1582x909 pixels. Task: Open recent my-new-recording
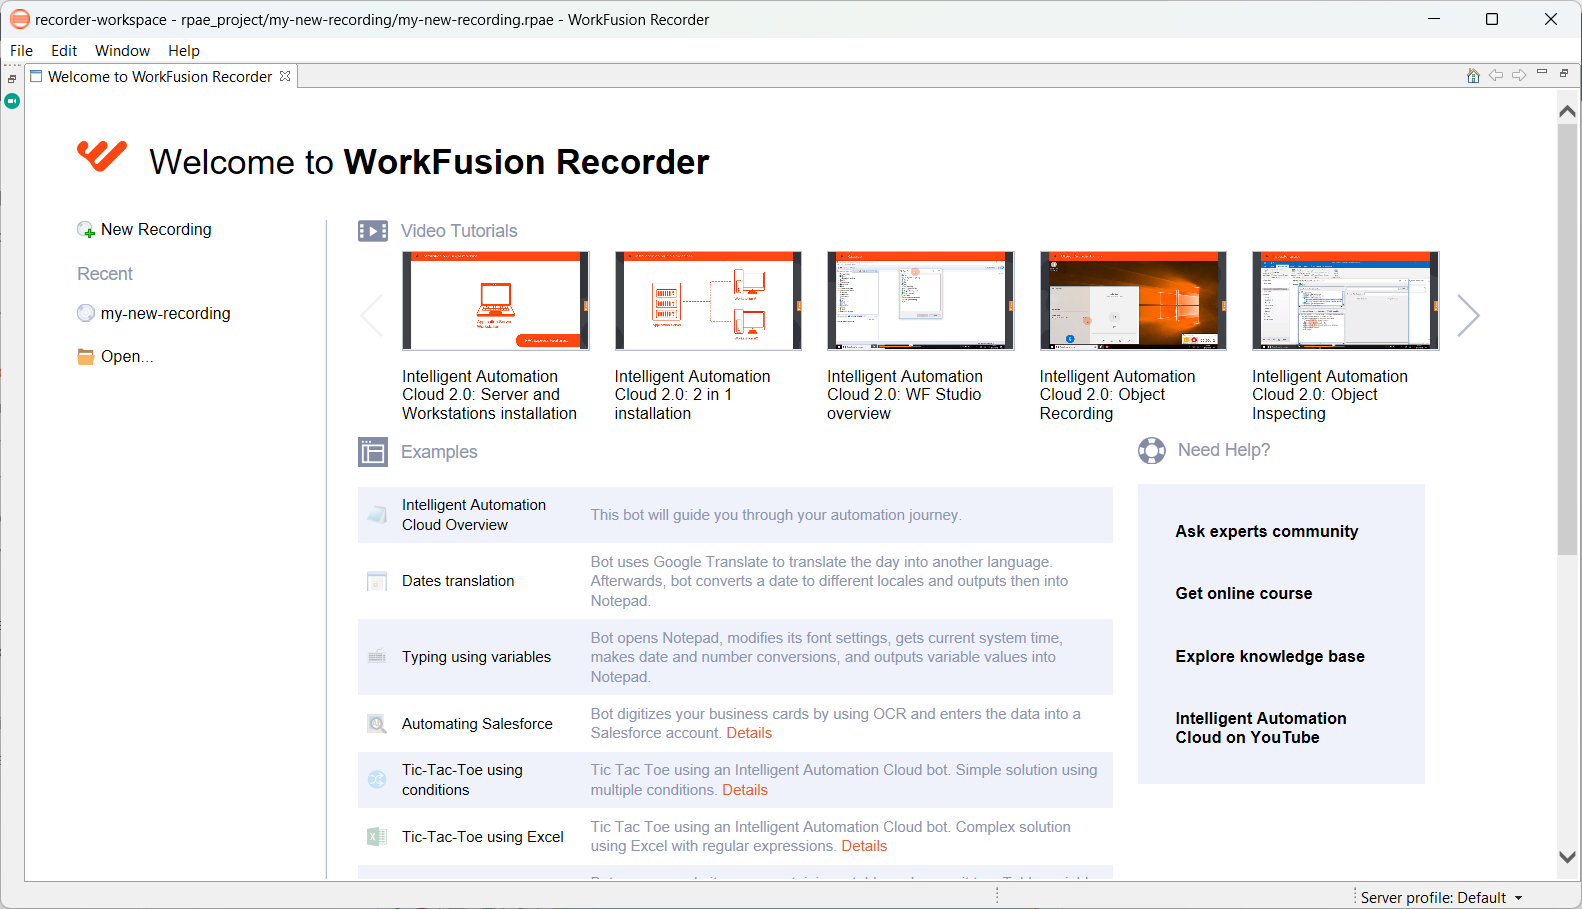165,313
